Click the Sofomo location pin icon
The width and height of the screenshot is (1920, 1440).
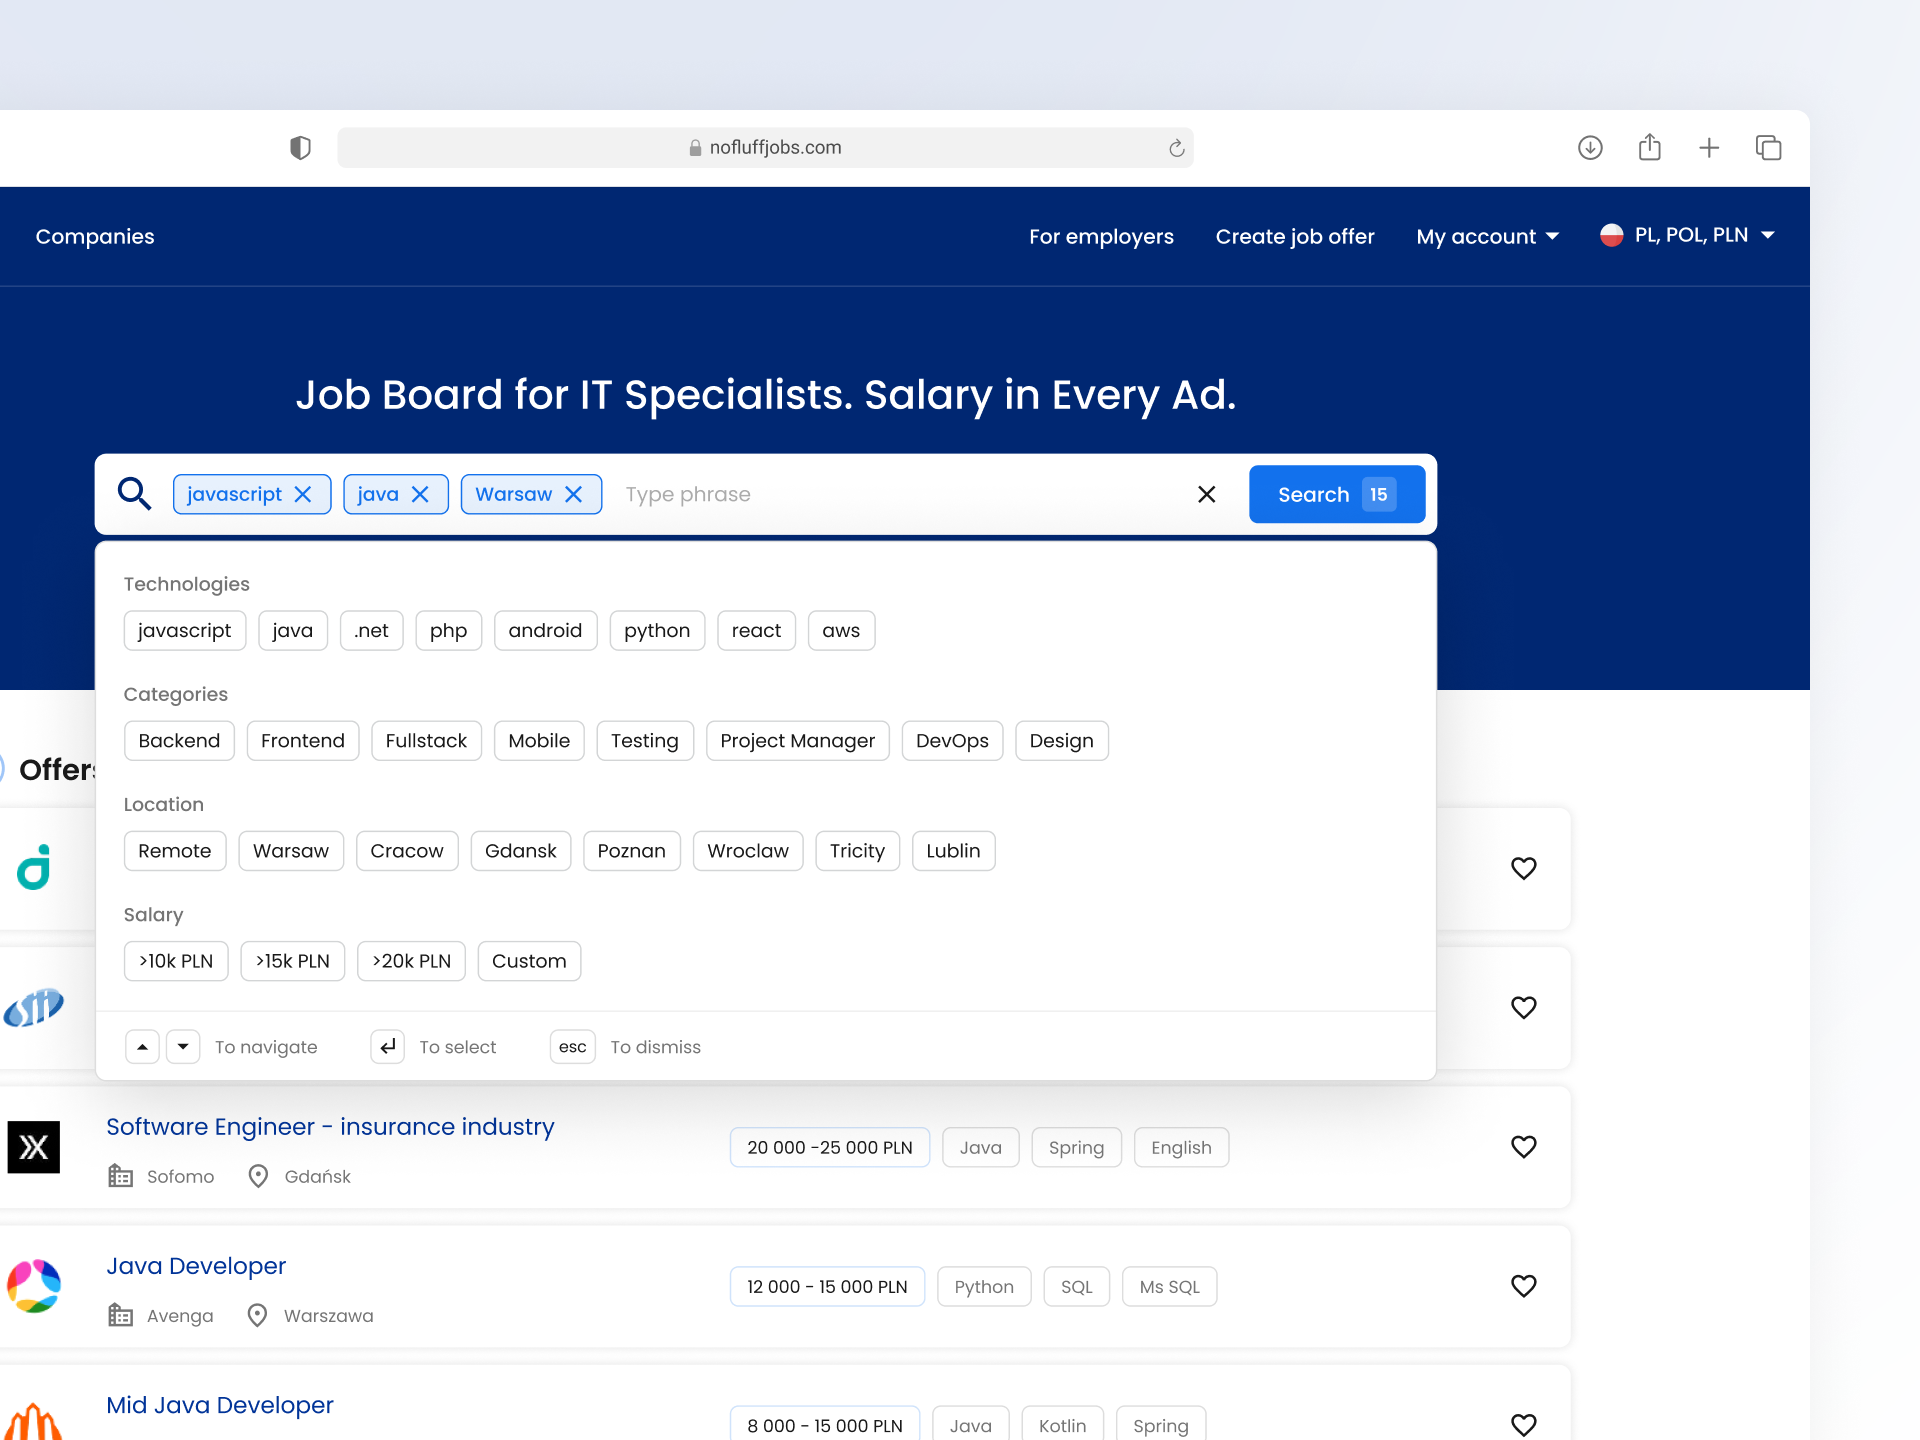click(x=258, y=1176)
